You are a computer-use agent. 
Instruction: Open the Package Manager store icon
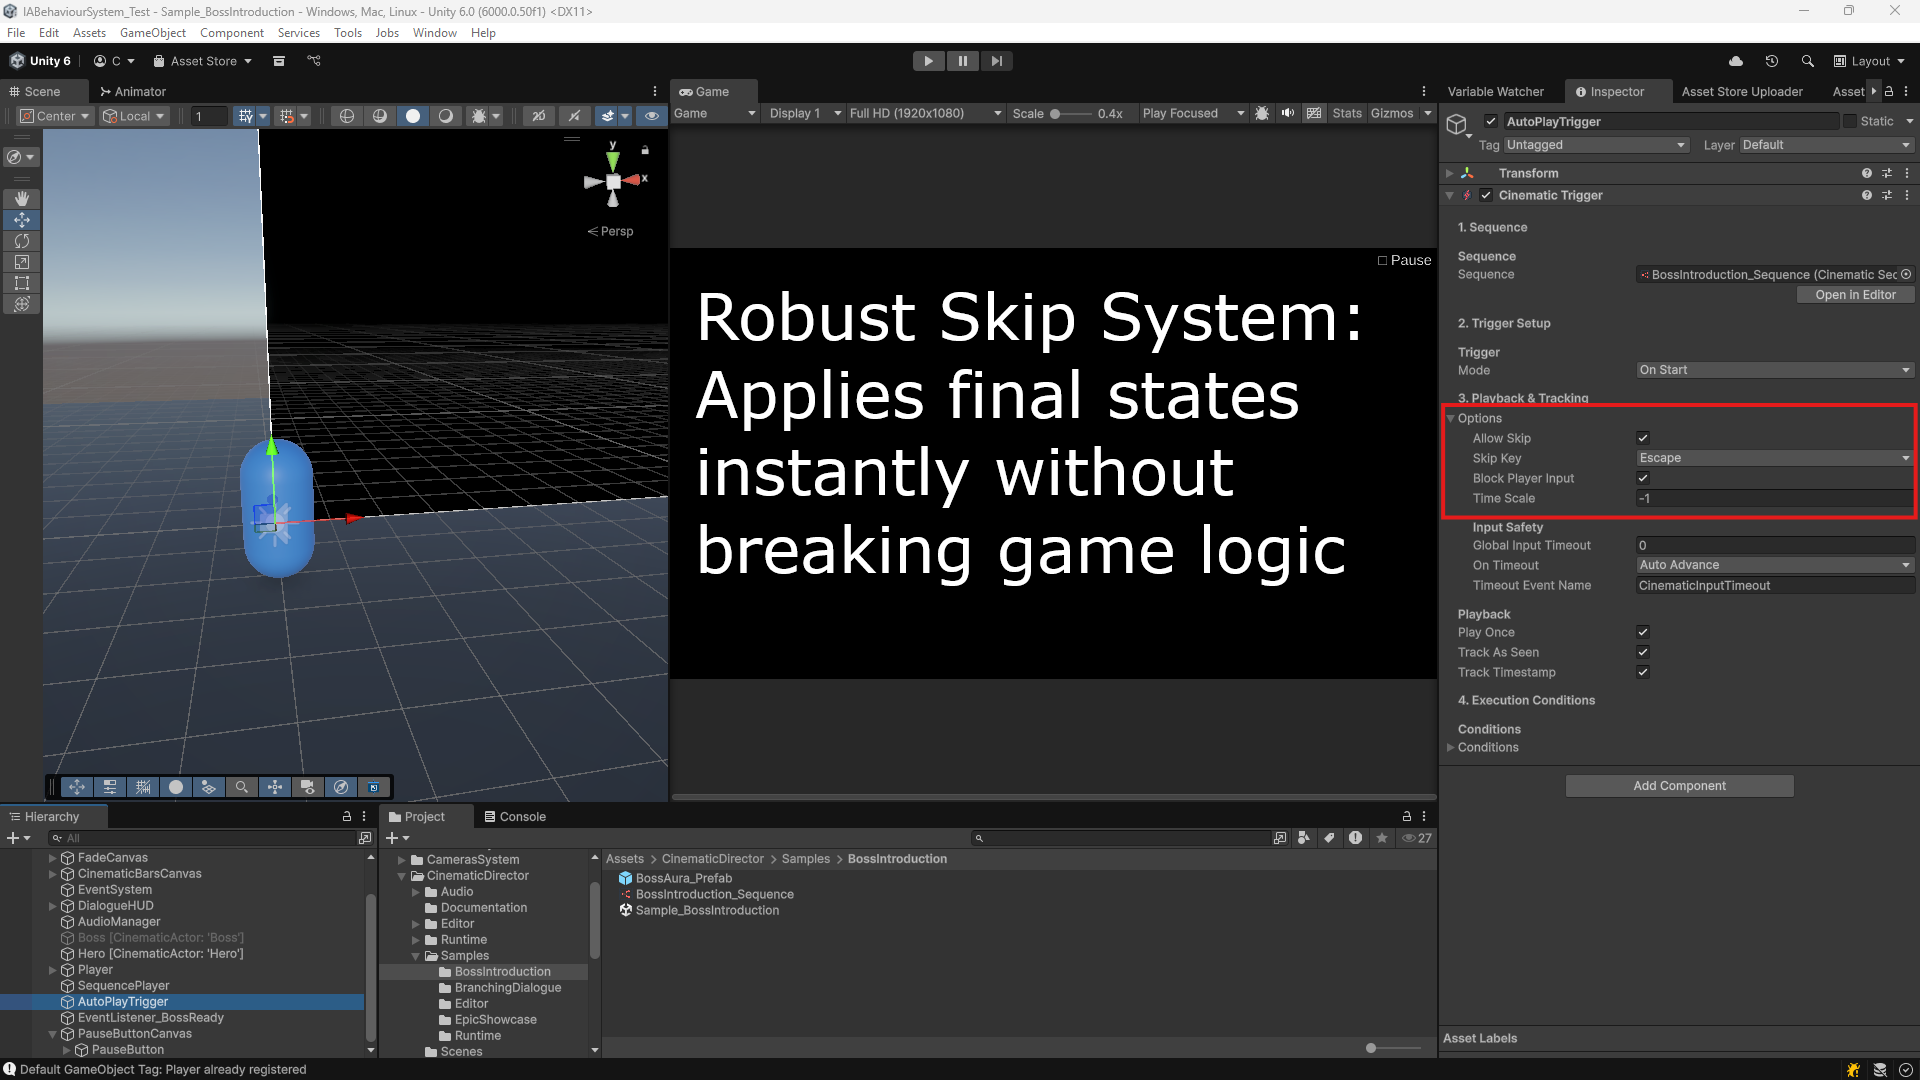point(279,61)
